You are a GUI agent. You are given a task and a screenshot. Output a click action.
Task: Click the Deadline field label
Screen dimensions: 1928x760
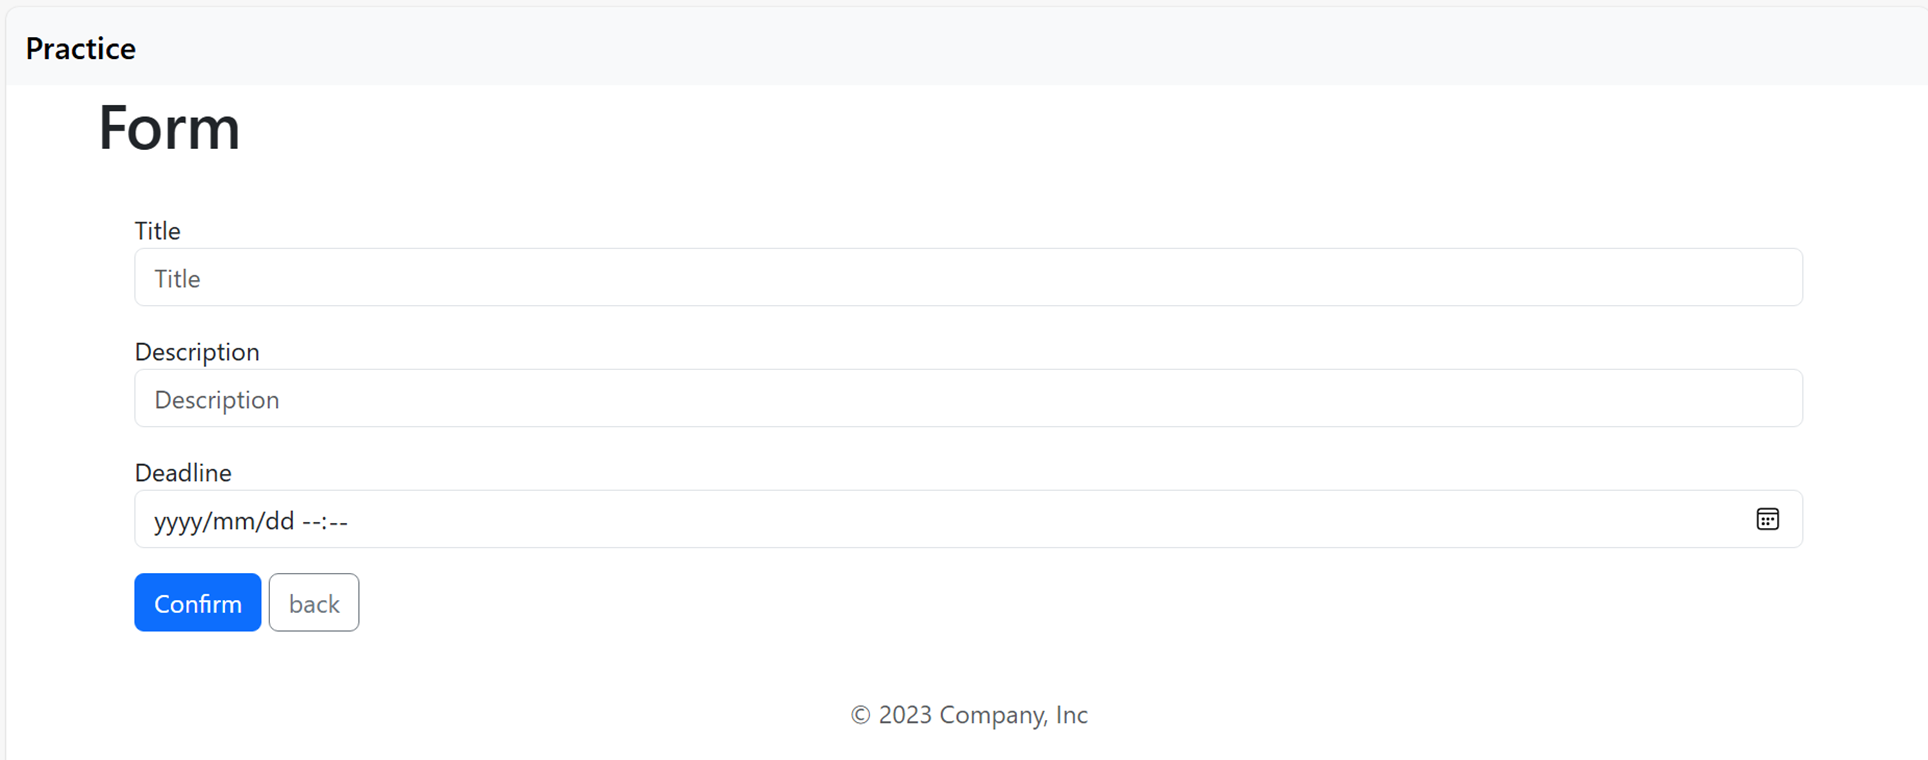183,473
